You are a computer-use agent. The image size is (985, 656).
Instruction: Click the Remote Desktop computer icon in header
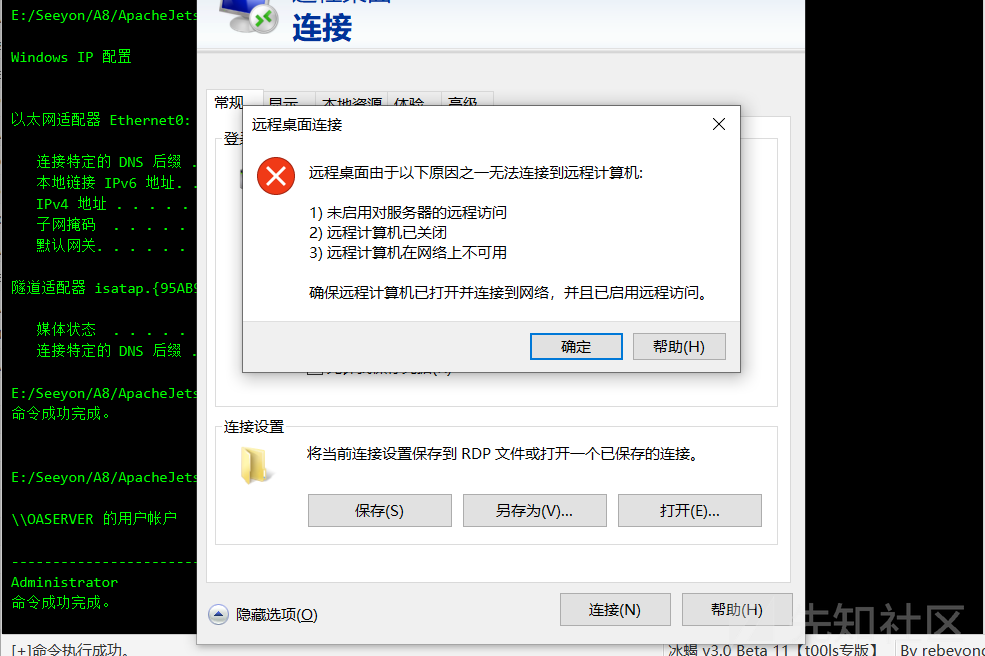click(248, 16)
